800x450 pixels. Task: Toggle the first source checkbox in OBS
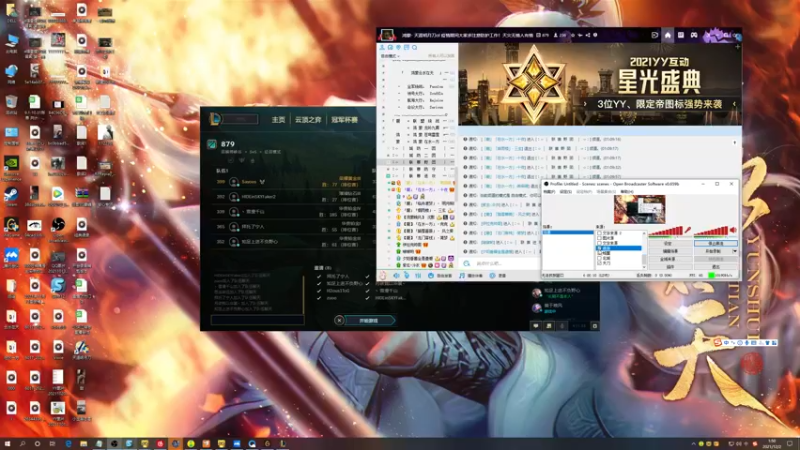599,233
